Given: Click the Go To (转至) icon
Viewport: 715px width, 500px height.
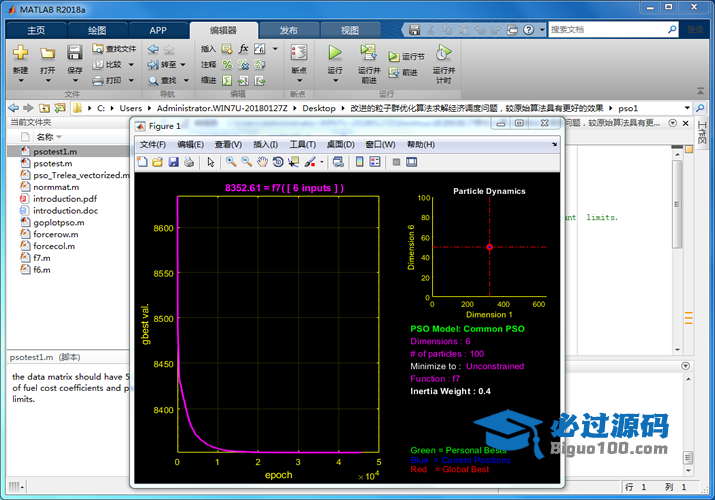Looking at the screenshot, I should click(153, 65).
